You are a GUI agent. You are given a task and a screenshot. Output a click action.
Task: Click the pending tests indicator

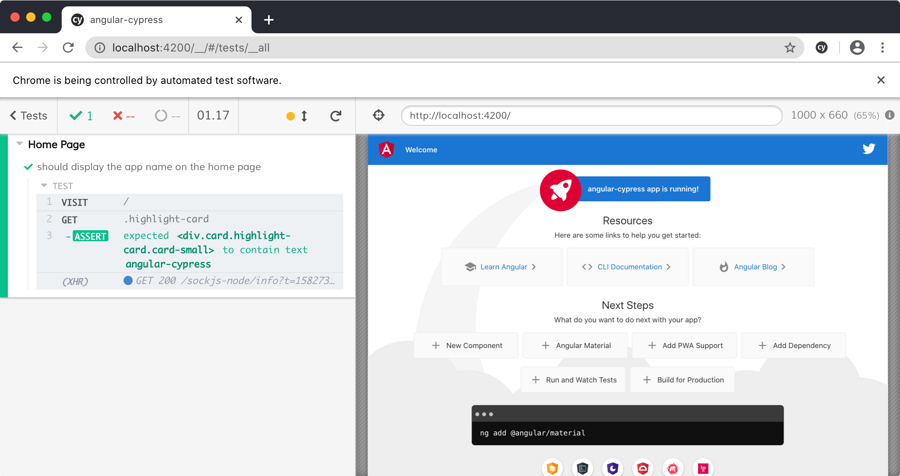point(168,115)
